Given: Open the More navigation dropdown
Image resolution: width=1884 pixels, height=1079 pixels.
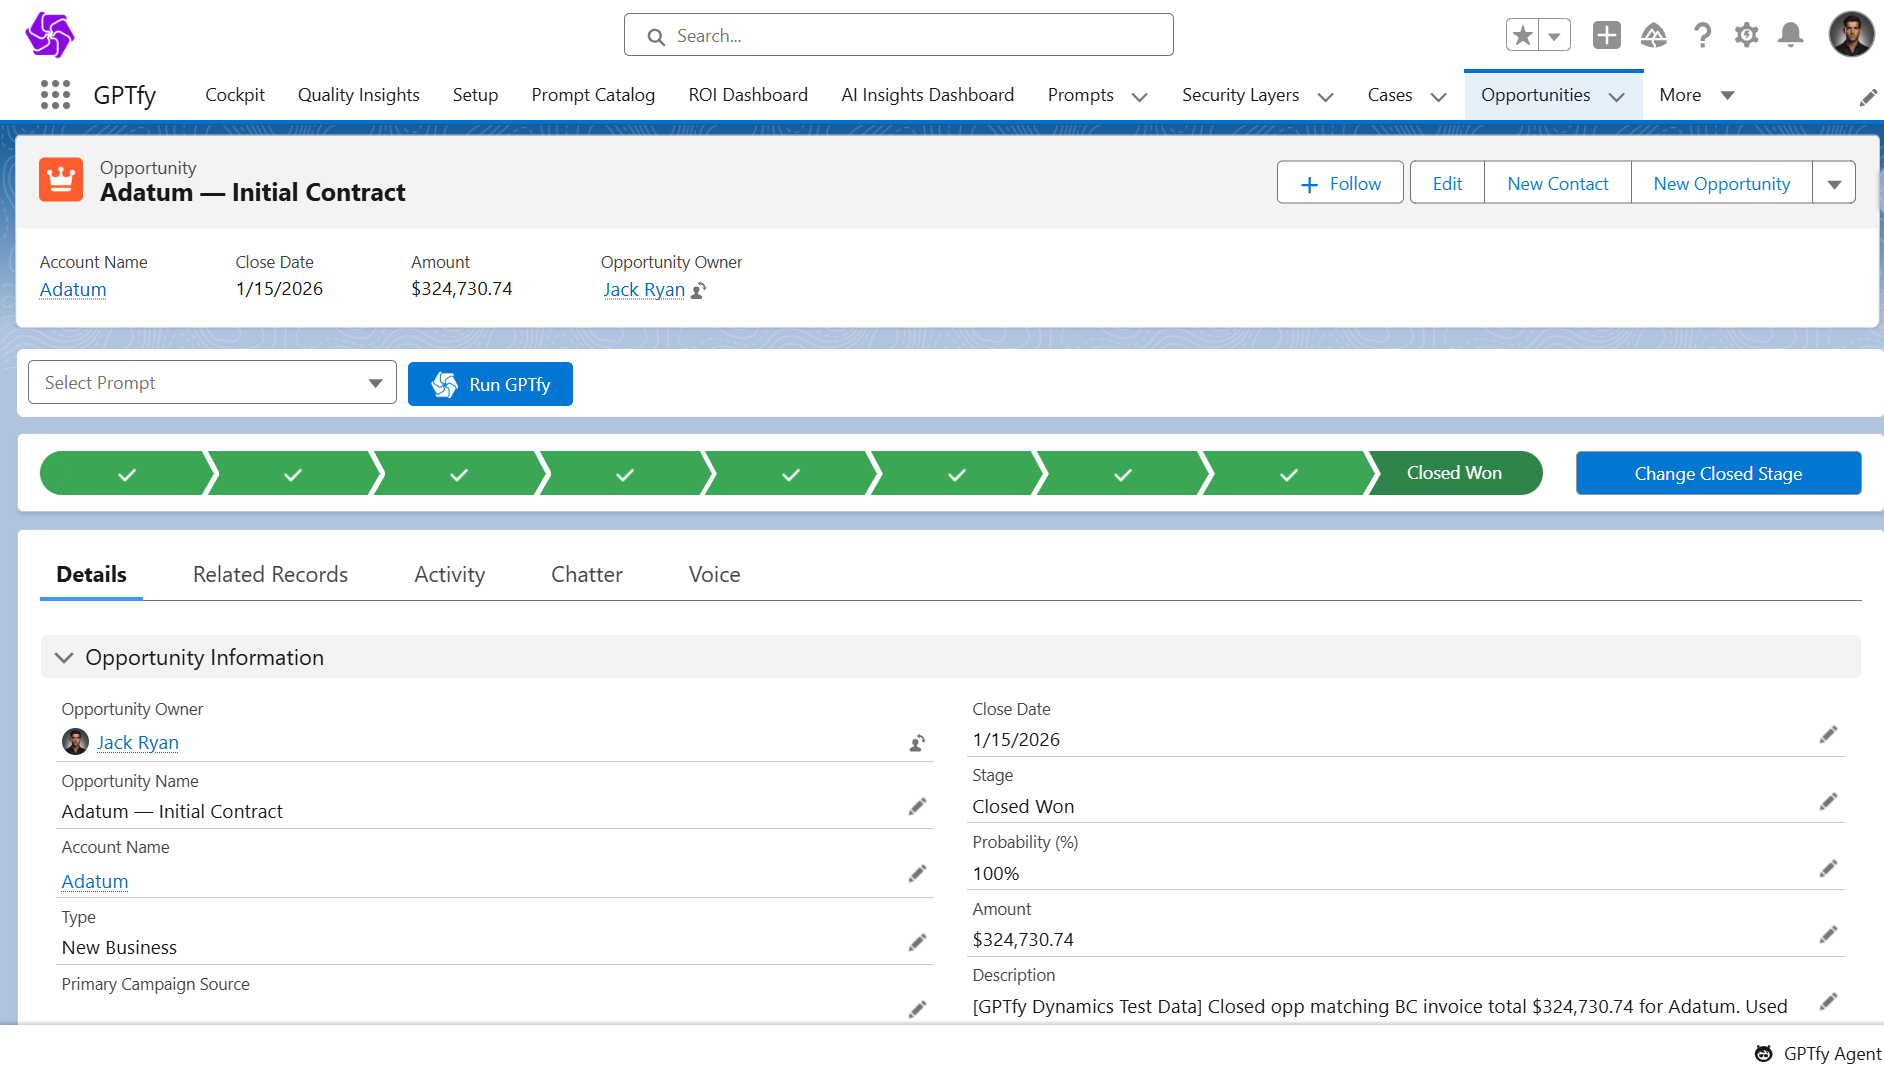Looking at the screenshot, I should click(x=1696, y=95).
